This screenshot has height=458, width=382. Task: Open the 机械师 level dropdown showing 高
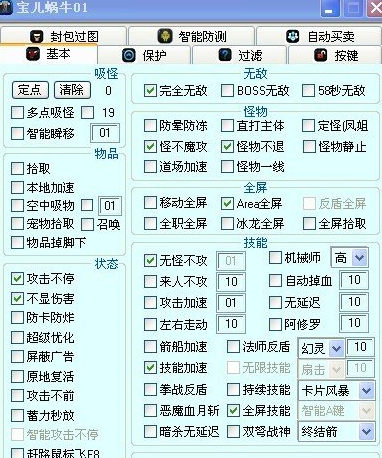360,258
